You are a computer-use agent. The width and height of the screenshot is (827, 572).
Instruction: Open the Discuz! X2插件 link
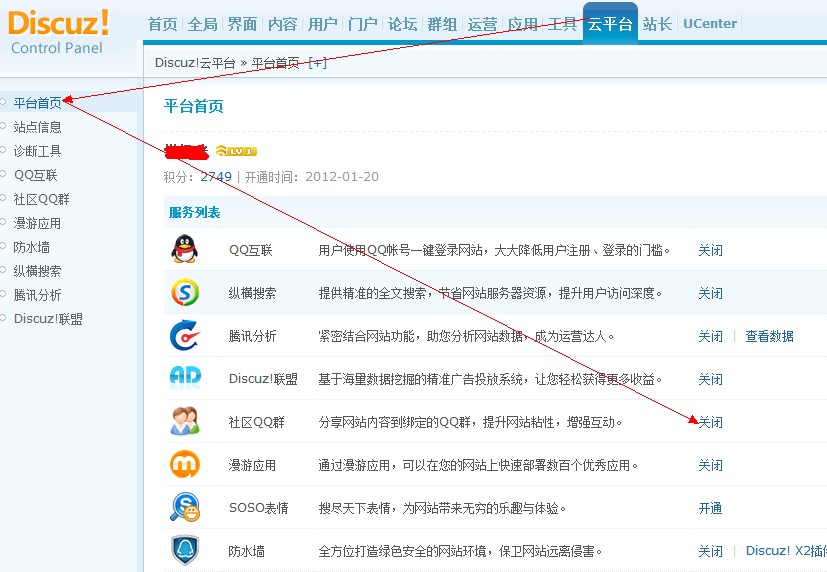(x=786, y=551)
